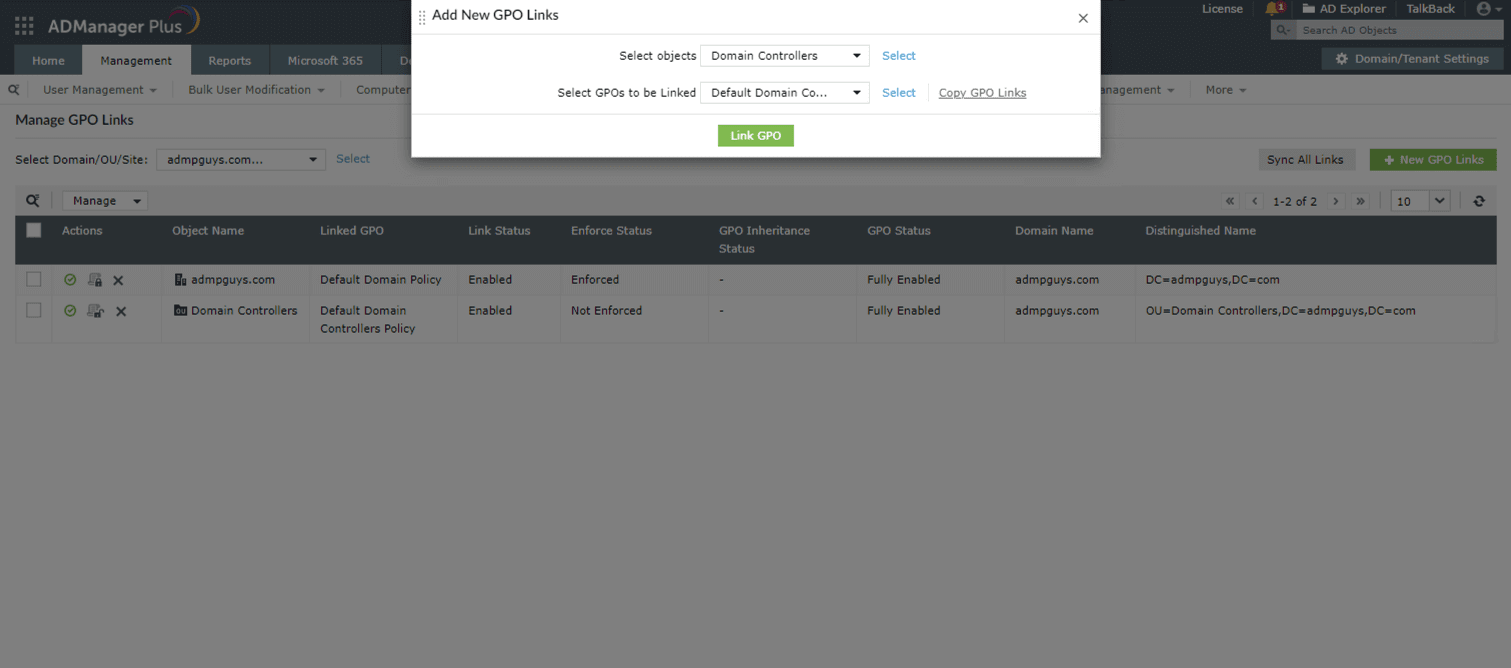Open the Select GPOs to be Linked dropdown

[785, 93]
